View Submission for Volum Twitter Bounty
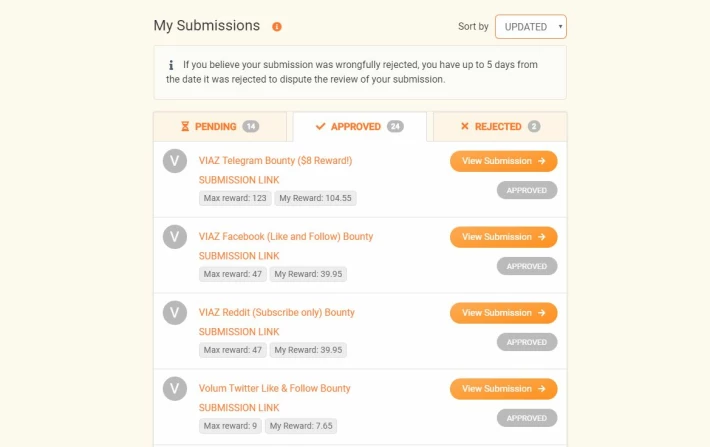This screenshot has height=447, width=710. coord(504,389)
